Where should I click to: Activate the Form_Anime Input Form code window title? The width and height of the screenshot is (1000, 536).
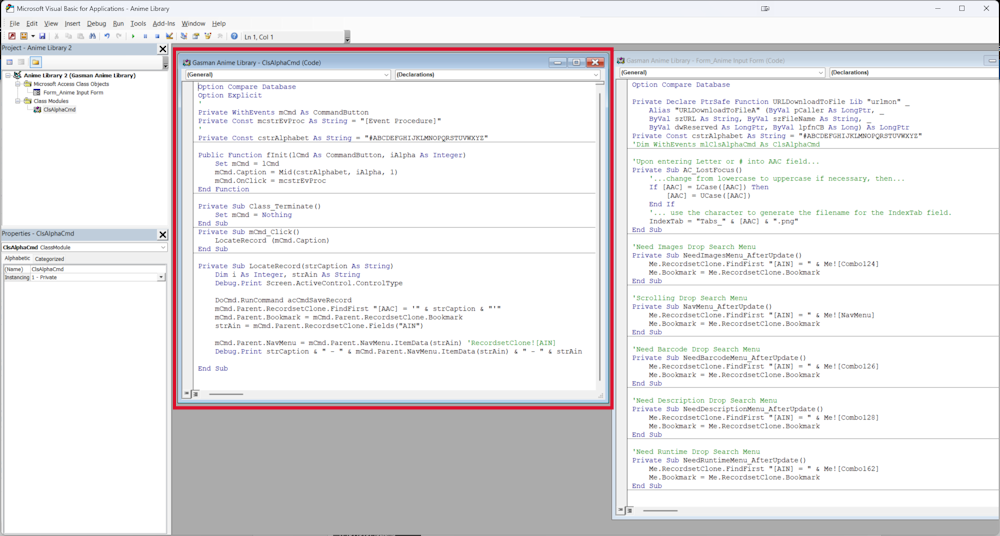[x=705, y=61]
